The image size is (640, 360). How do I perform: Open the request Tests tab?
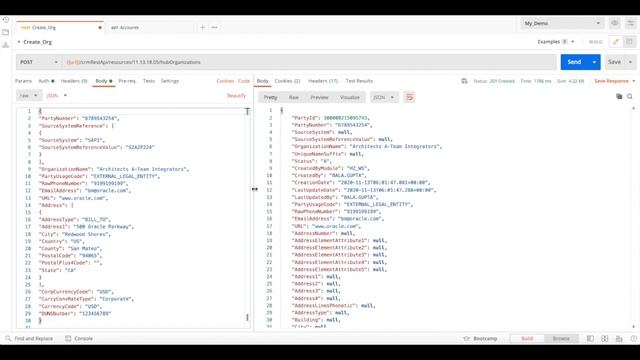pos(149,81)
